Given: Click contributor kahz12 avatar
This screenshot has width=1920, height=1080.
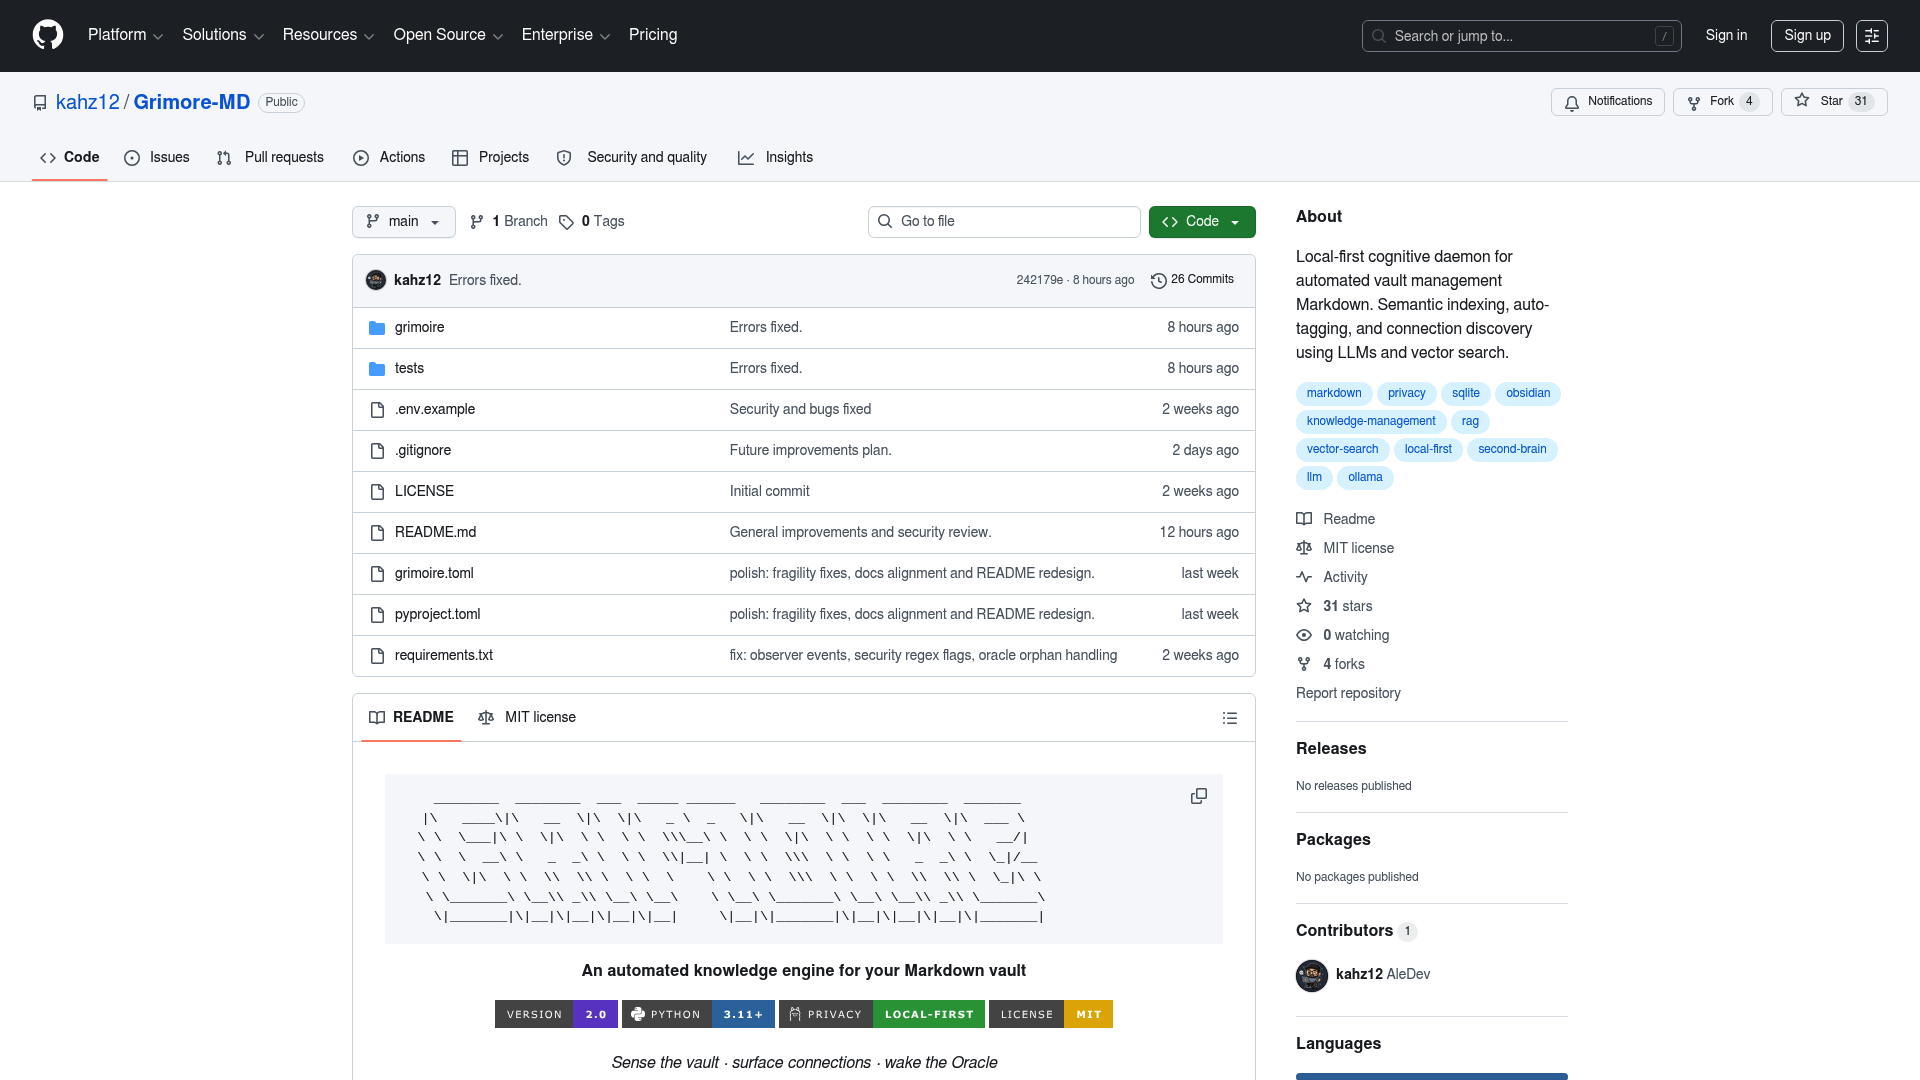Looking at the screenshot, I should [x=1312, y=975].
